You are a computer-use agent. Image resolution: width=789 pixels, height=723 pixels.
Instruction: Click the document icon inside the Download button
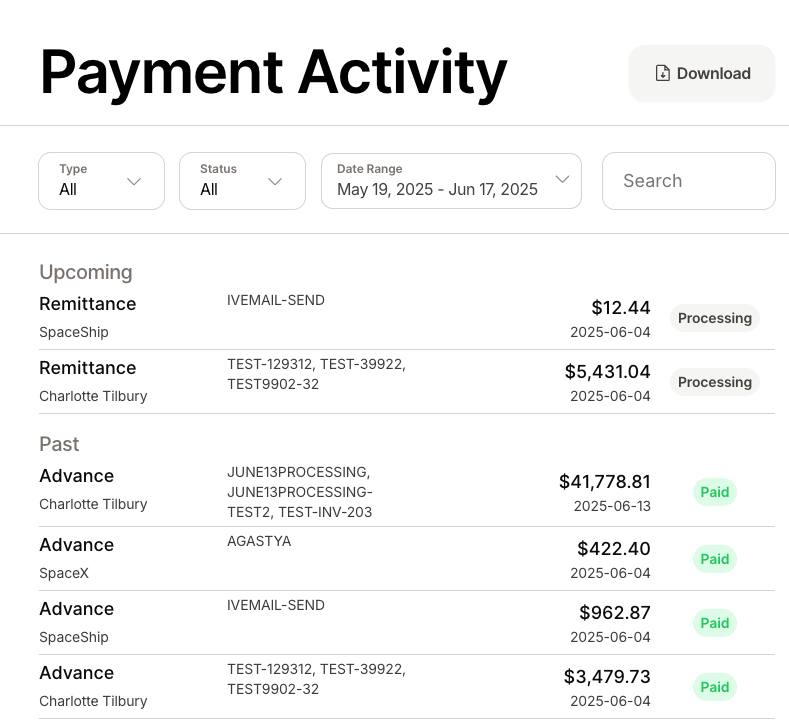(x=663, y=73)
